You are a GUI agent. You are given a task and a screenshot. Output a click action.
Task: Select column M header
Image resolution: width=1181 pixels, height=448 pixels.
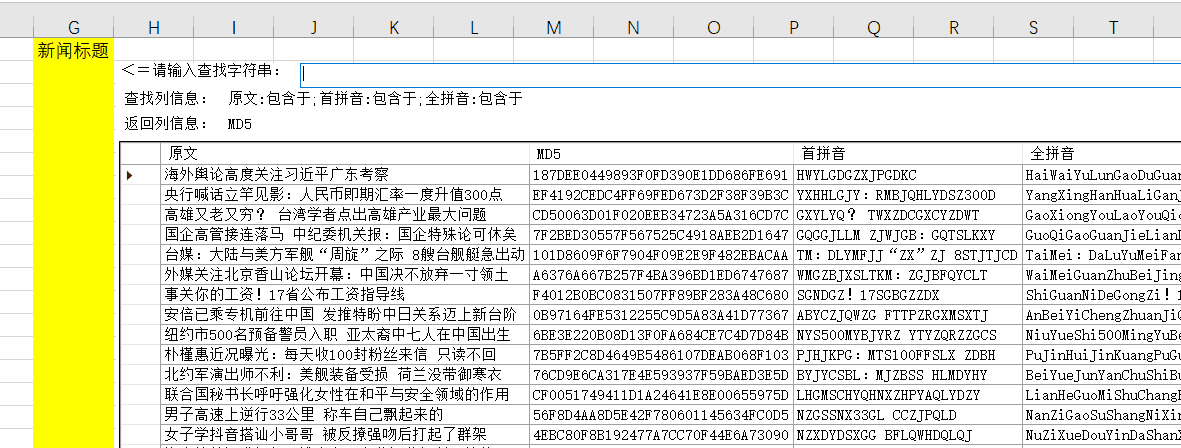[x=554, y=28]
